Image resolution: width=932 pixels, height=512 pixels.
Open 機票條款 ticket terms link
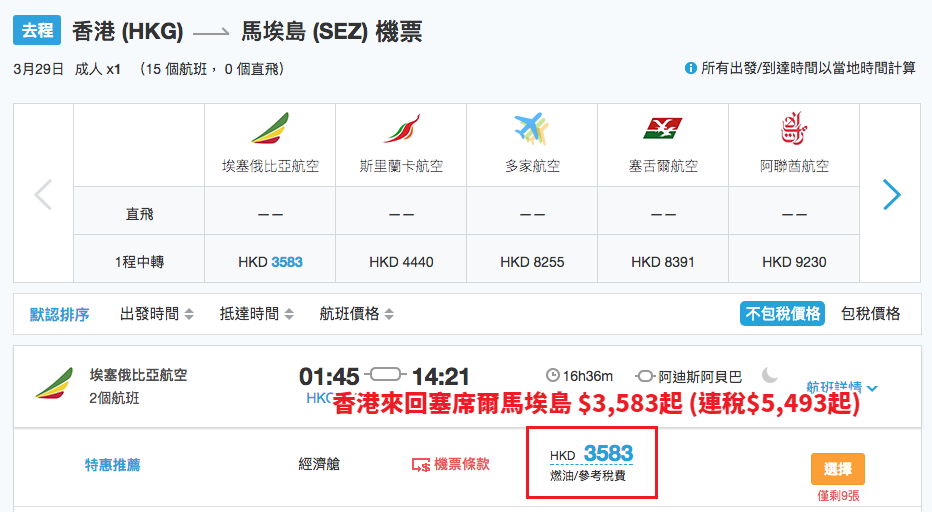(462, 464)
